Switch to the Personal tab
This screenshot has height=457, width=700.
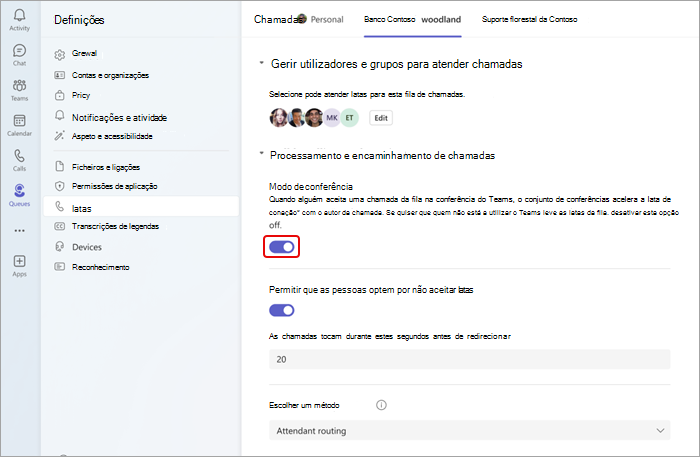tap(327, 20)
